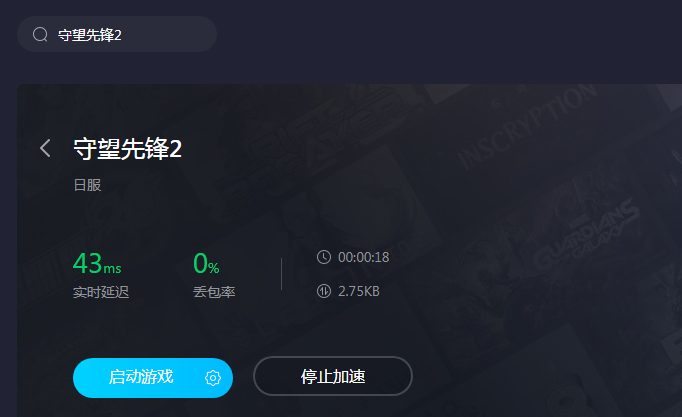Click the vertical divider between stats
Viewport: 682px width, 417px height.
281,274
